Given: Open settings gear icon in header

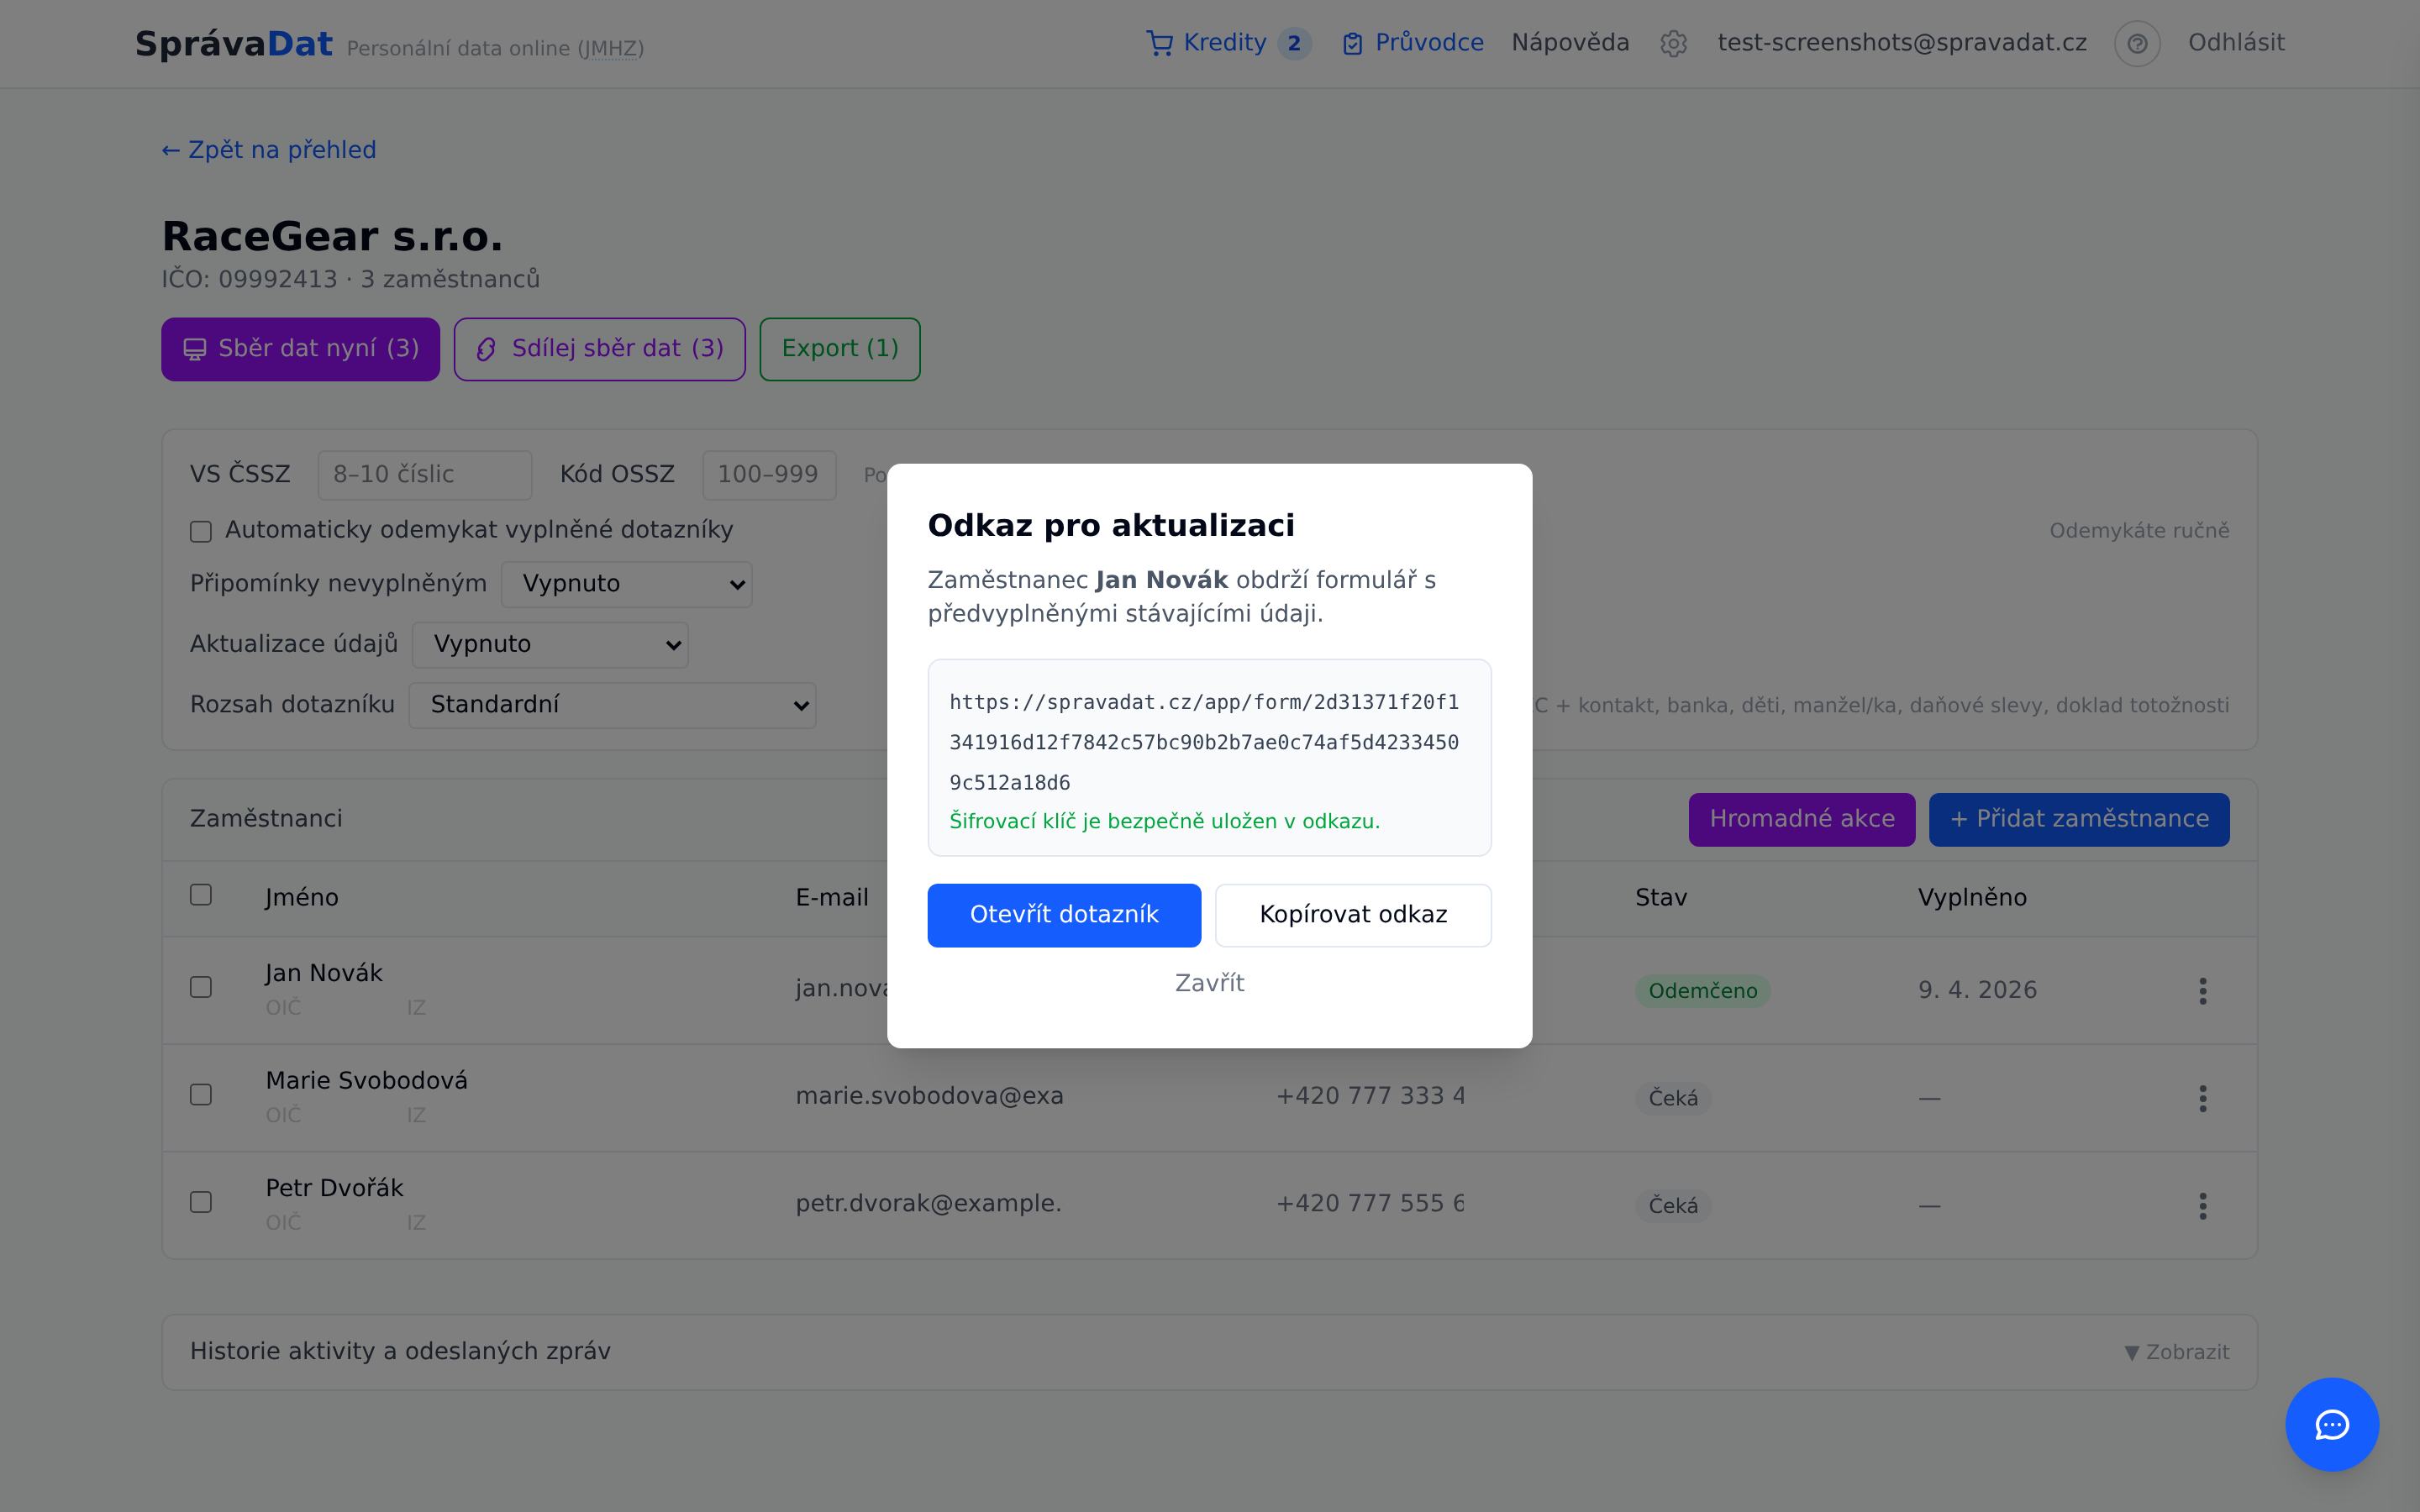Looking at the screenshot, I should (x=1673, y=43).
